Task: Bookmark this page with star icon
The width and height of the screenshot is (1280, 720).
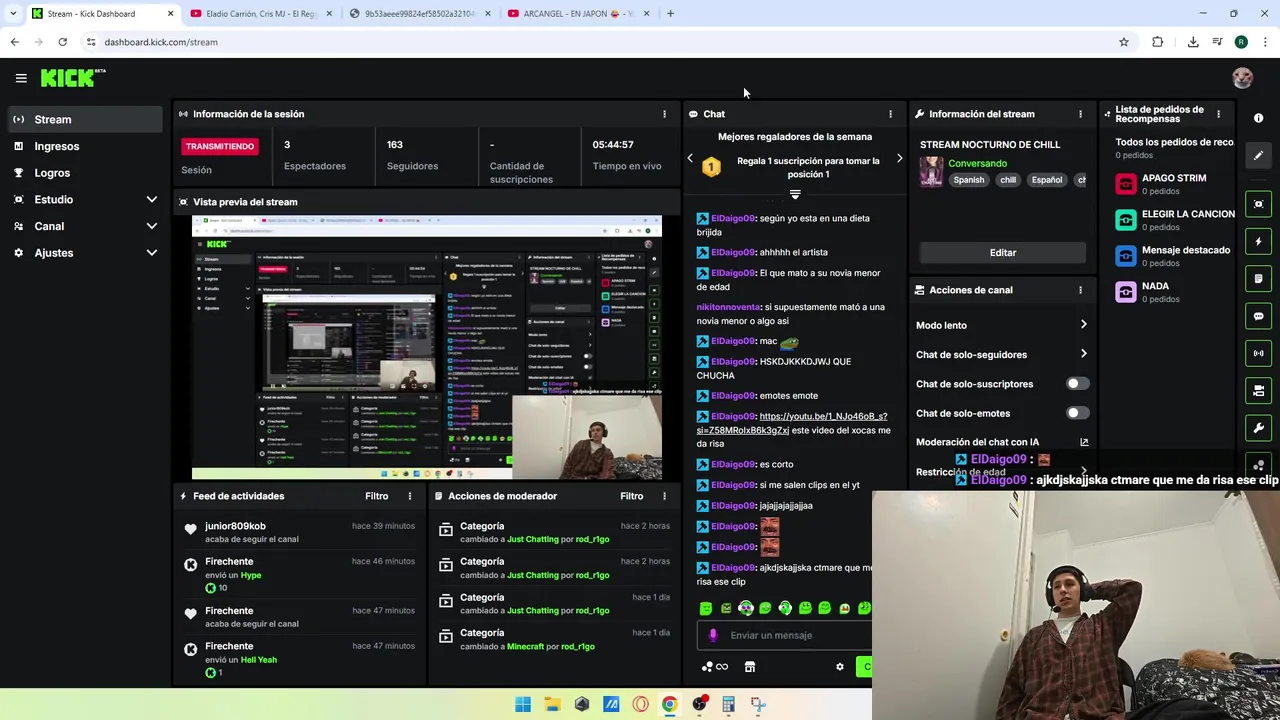Action: click(1124, 42)
